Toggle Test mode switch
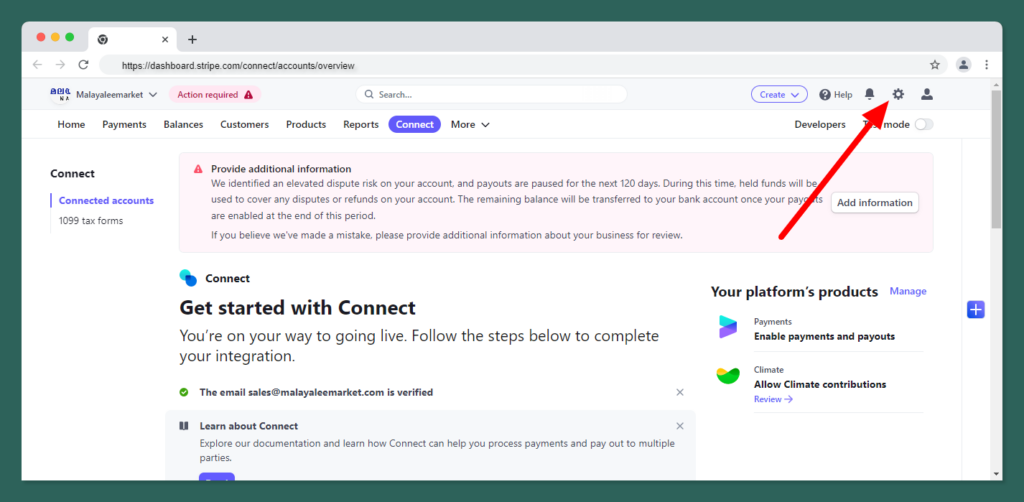 [923, 125]
